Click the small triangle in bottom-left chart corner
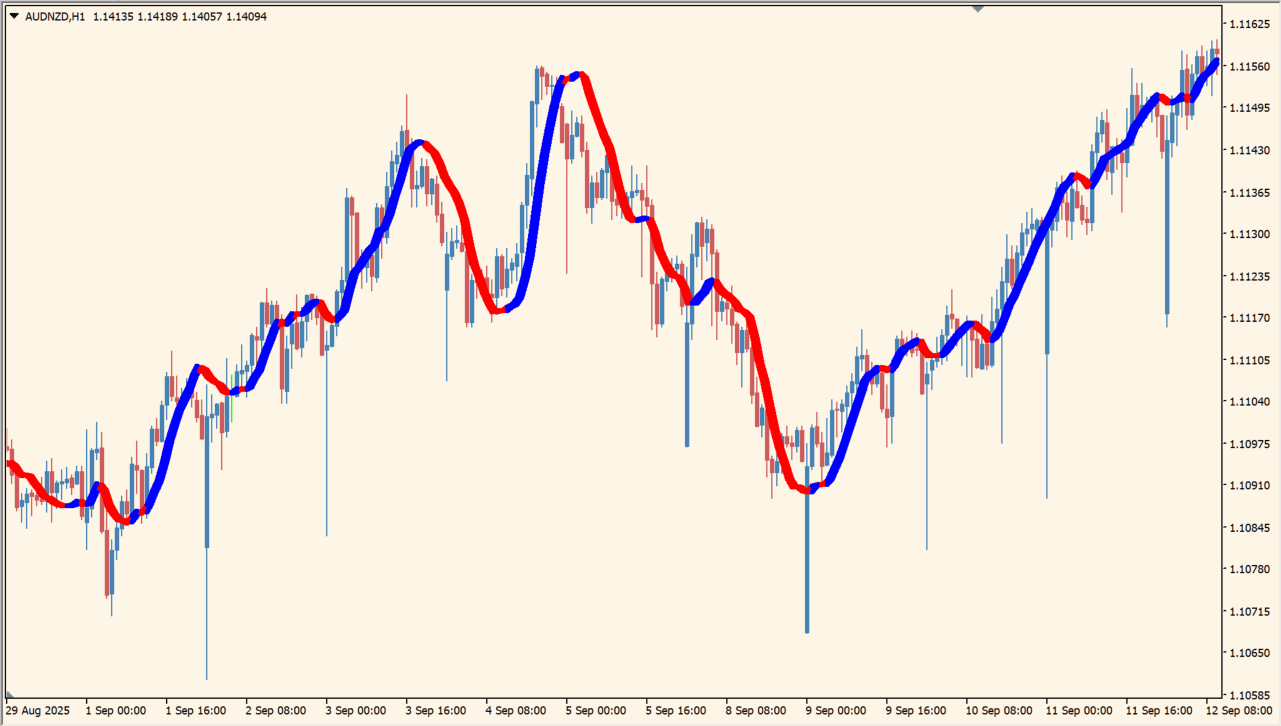 tap(10, 694)
